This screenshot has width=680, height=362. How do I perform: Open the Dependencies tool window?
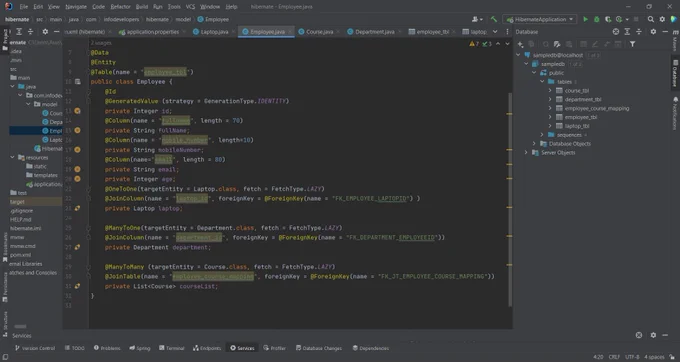point(370,348)
